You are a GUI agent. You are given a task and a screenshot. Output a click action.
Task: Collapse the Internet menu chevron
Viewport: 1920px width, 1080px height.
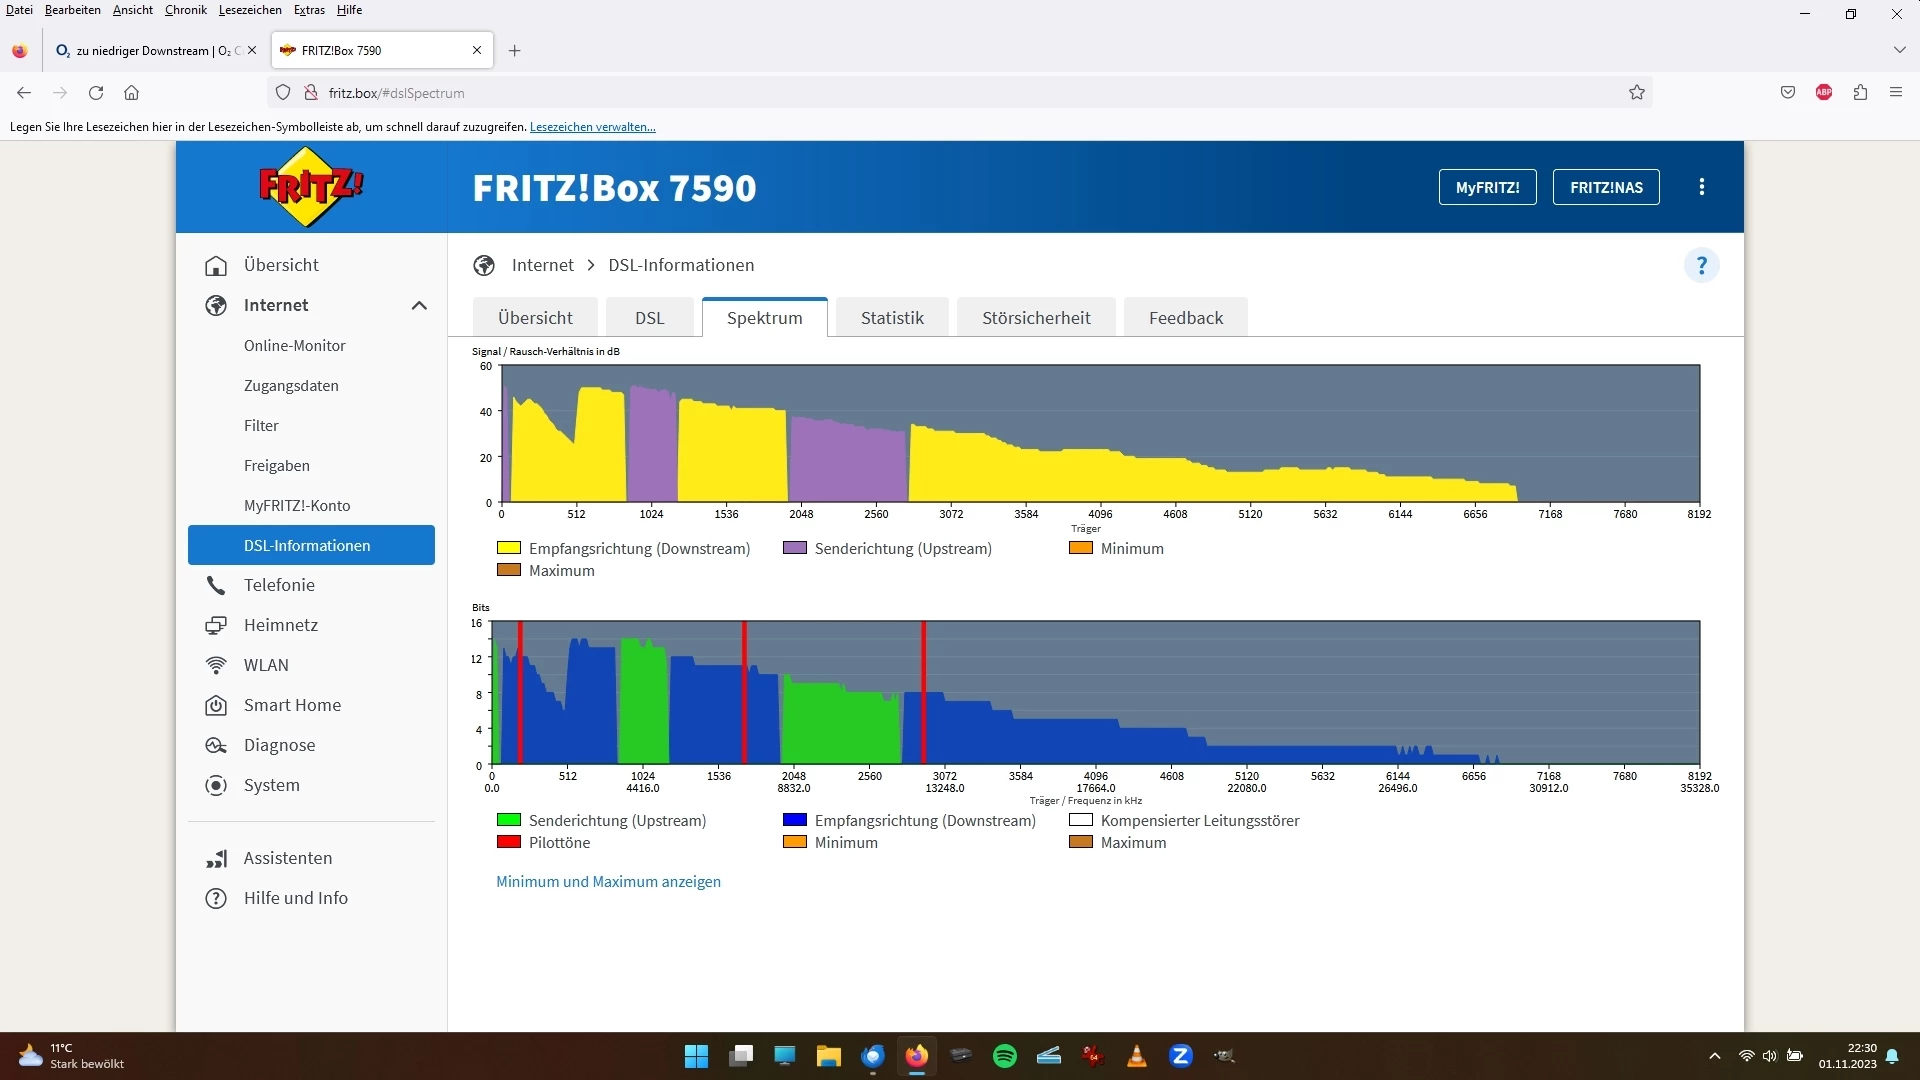419,305
